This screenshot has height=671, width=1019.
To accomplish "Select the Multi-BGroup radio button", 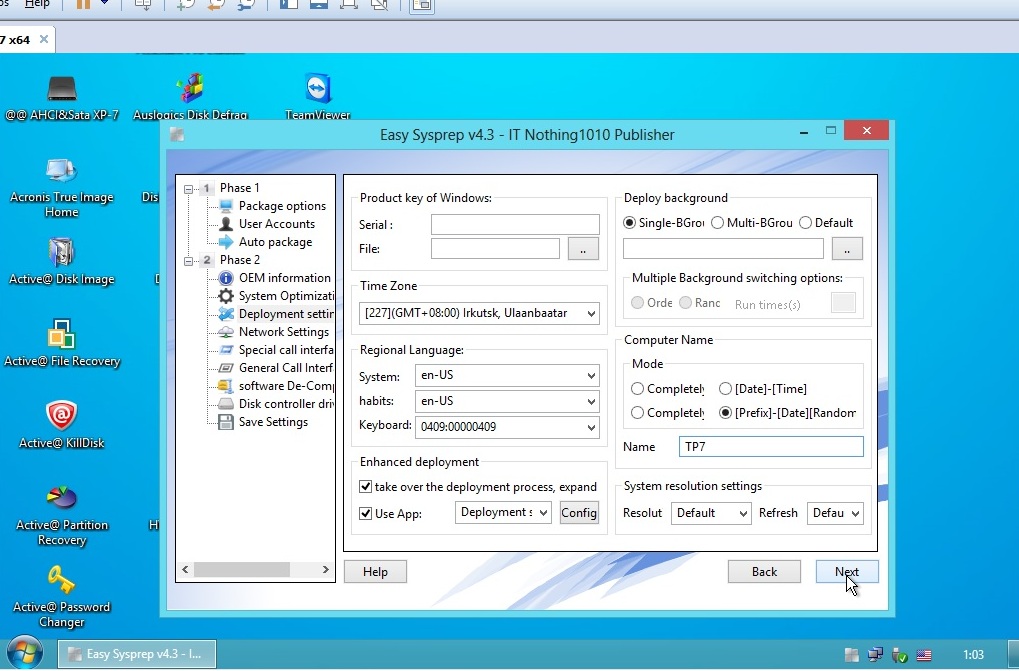I will click(x=717, y=223).
